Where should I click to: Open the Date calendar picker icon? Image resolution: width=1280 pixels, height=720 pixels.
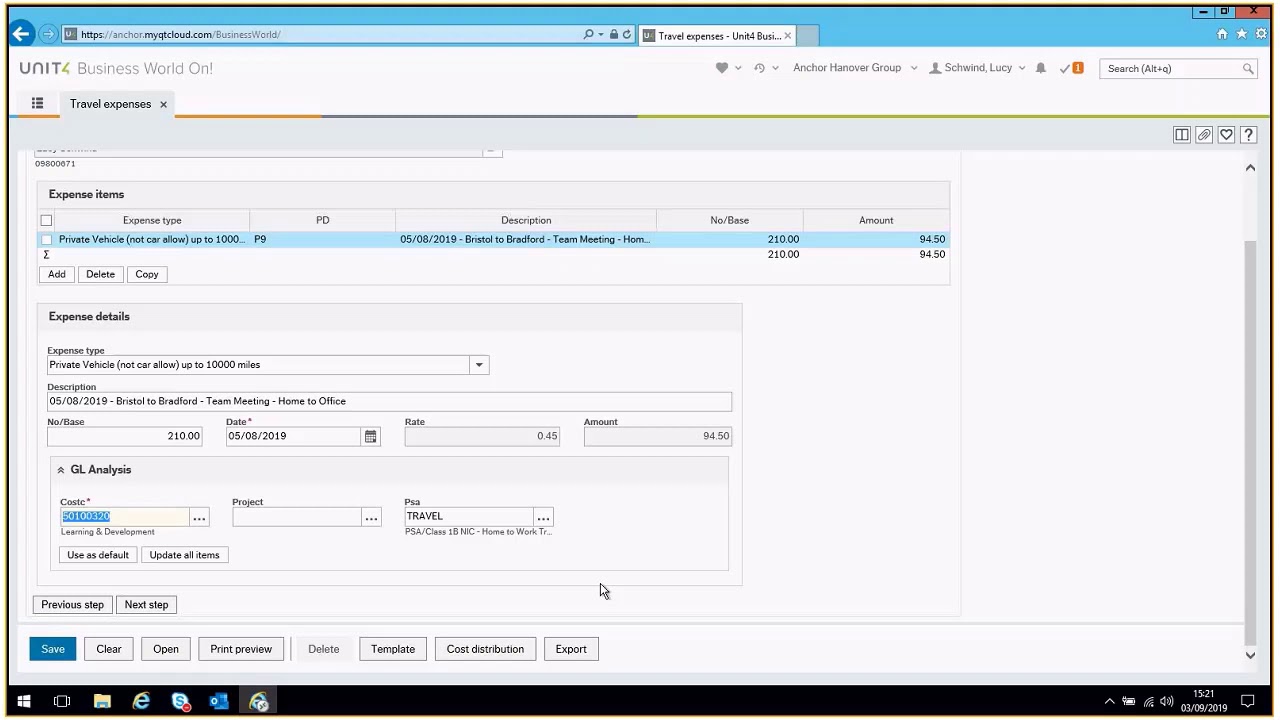click(371, 436)
